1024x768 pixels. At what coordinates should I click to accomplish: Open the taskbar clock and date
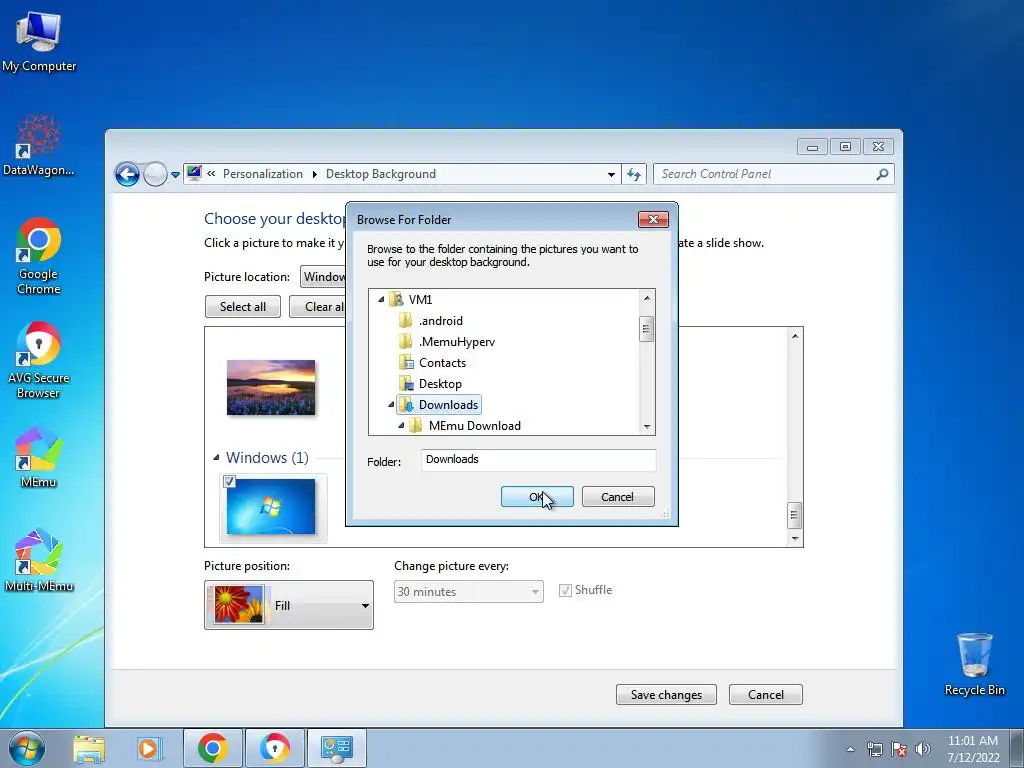pyautogui.click(x=973, y=749)
